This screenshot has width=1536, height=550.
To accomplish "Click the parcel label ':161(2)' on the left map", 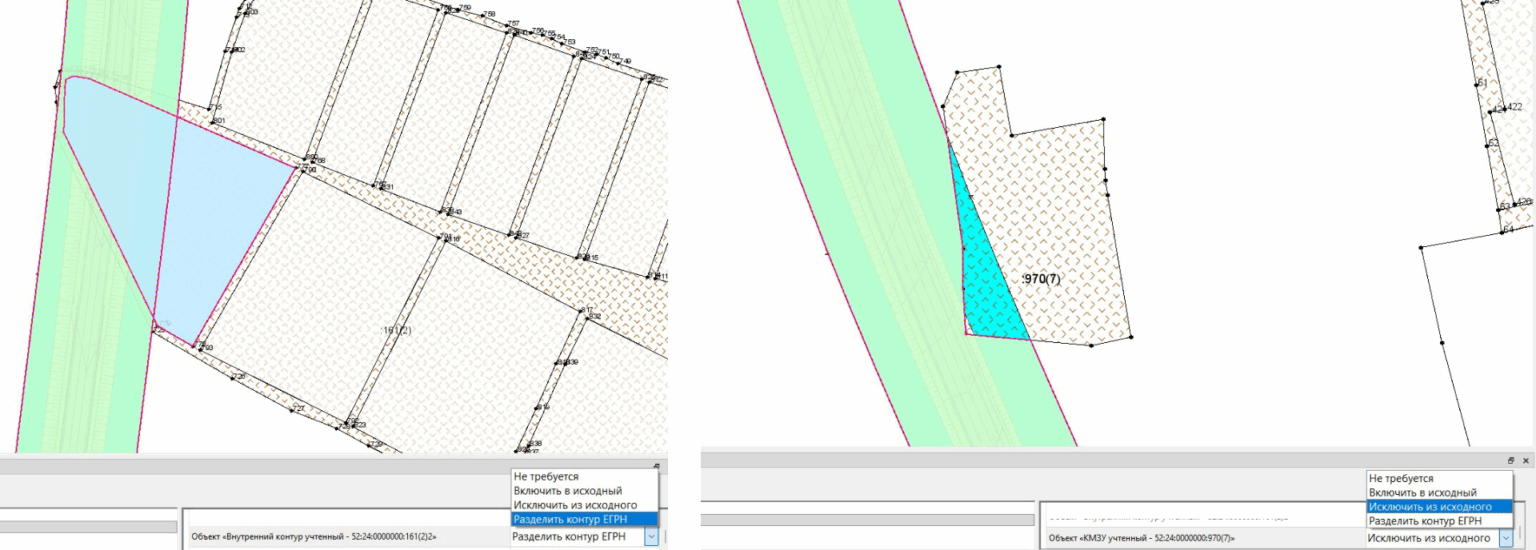I will pyautogui.click(x=397, y=329).
